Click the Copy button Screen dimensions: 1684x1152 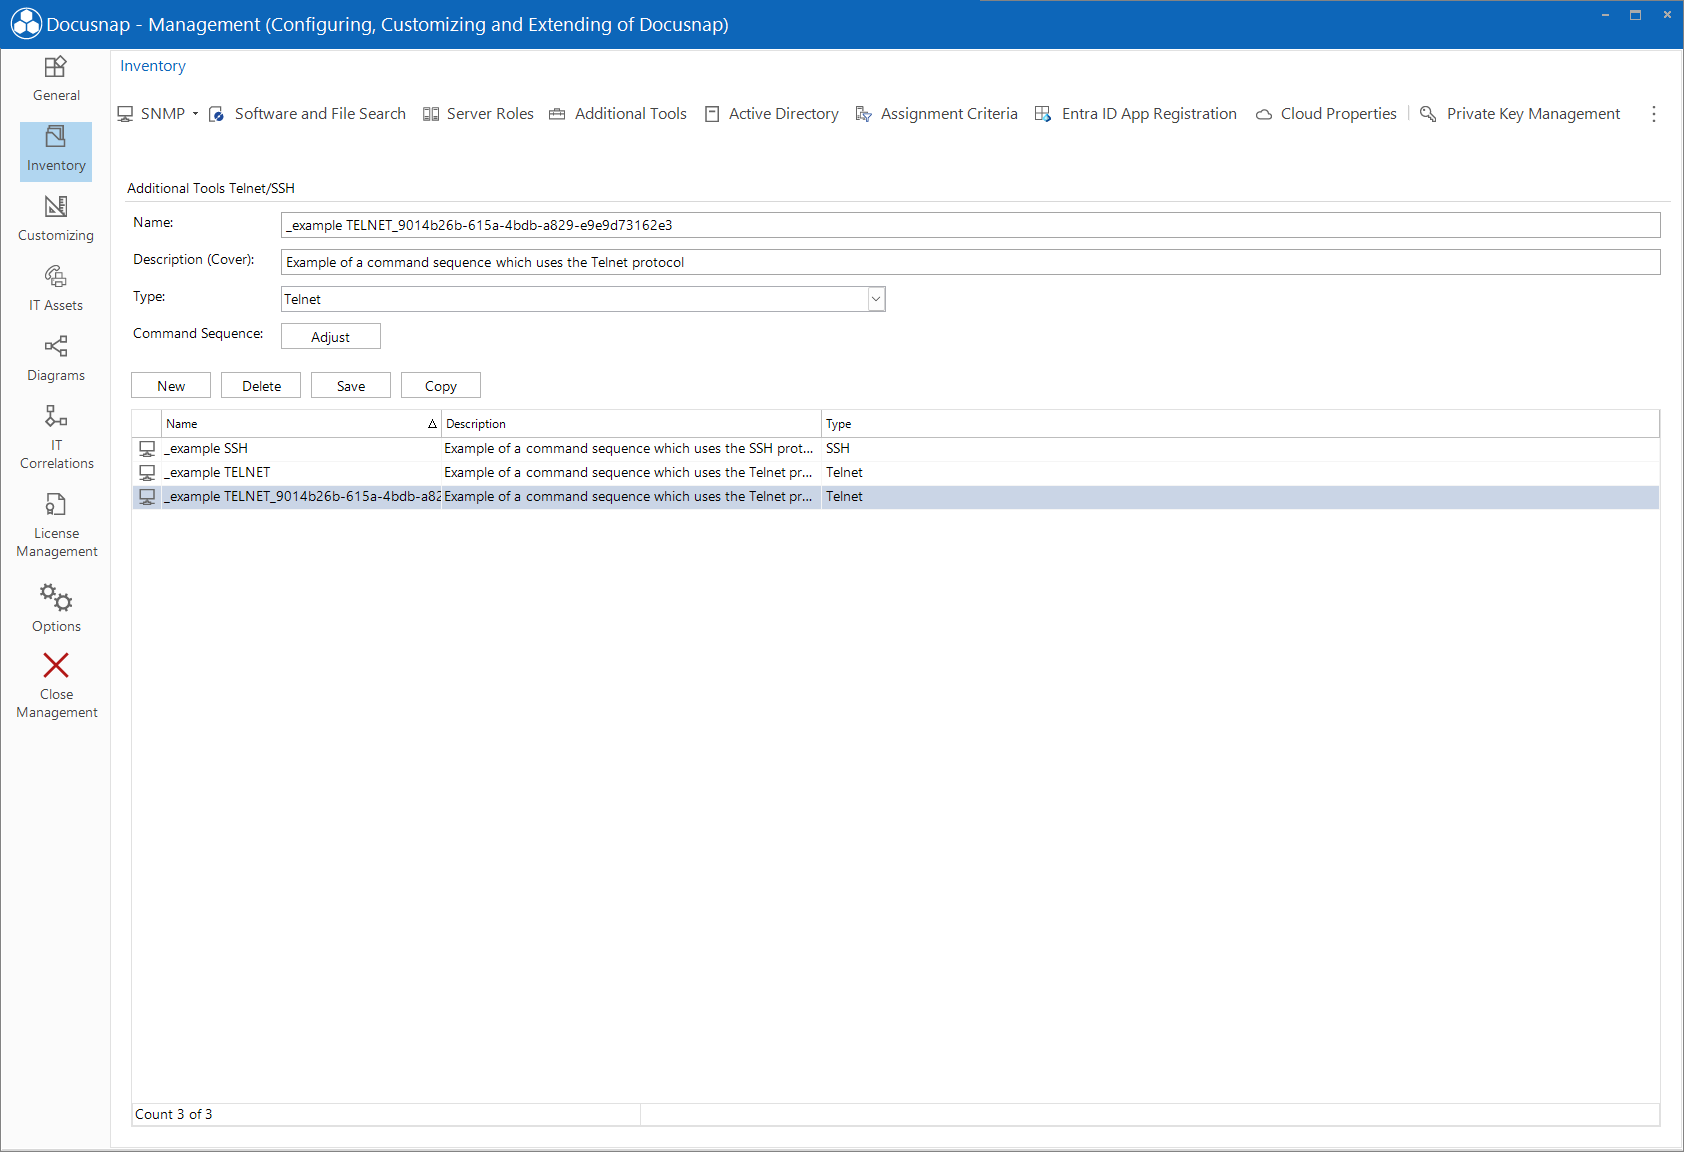[441, 386]
